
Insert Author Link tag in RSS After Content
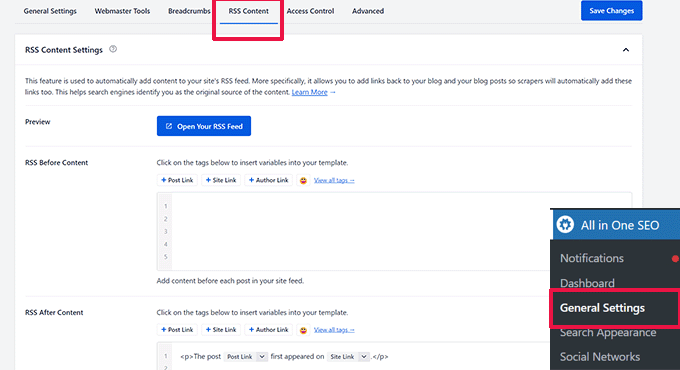tap(268, 330)
